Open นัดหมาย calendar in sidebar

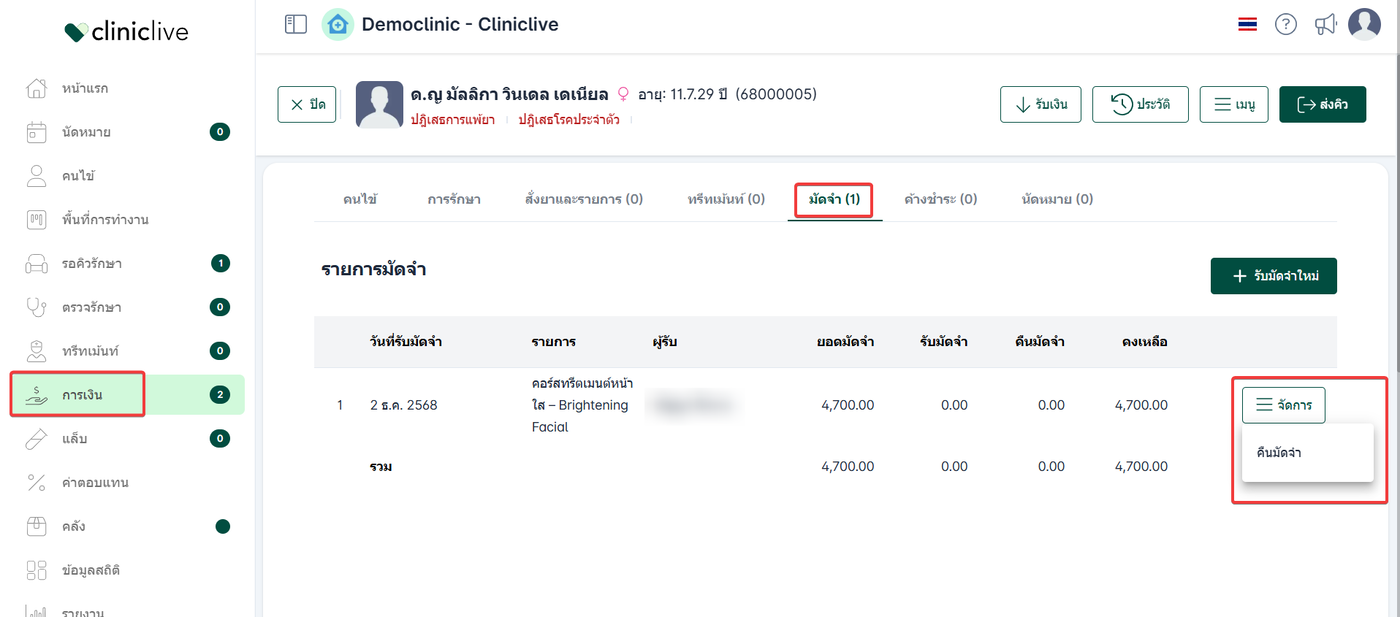coord(86,131)
